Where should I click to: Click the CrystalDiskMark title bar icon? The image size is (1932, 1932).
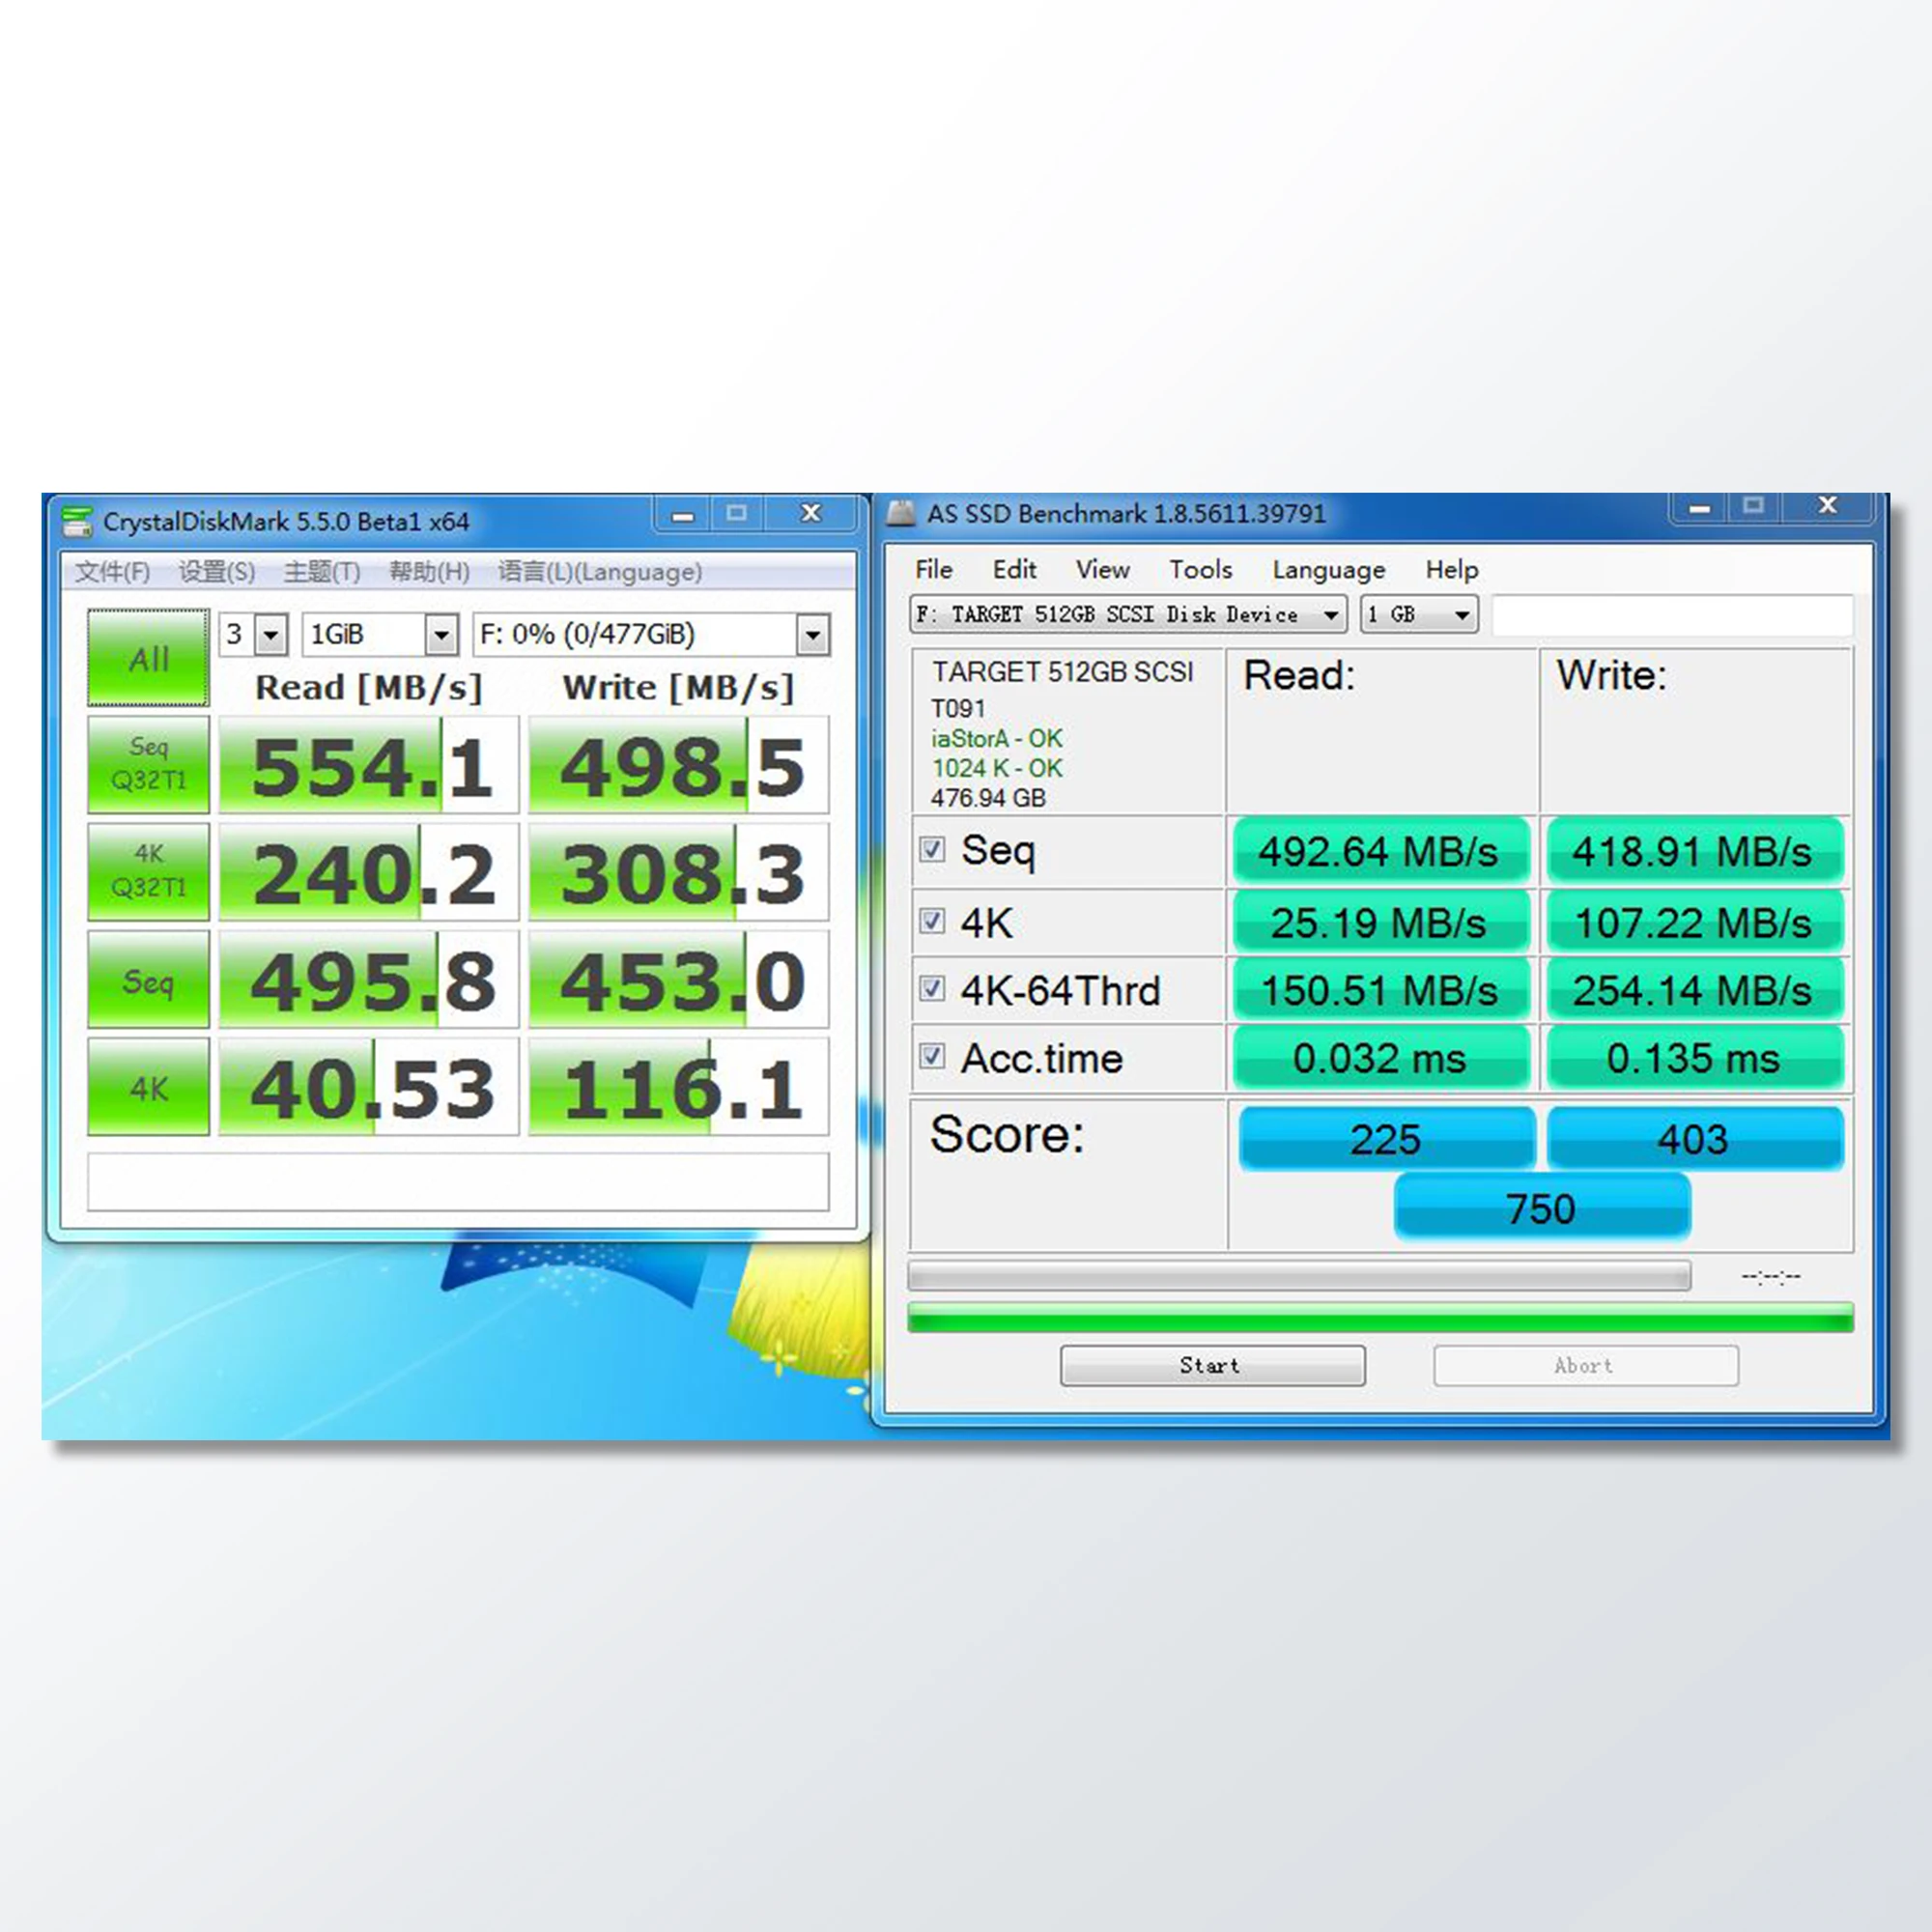click(77, 522)
